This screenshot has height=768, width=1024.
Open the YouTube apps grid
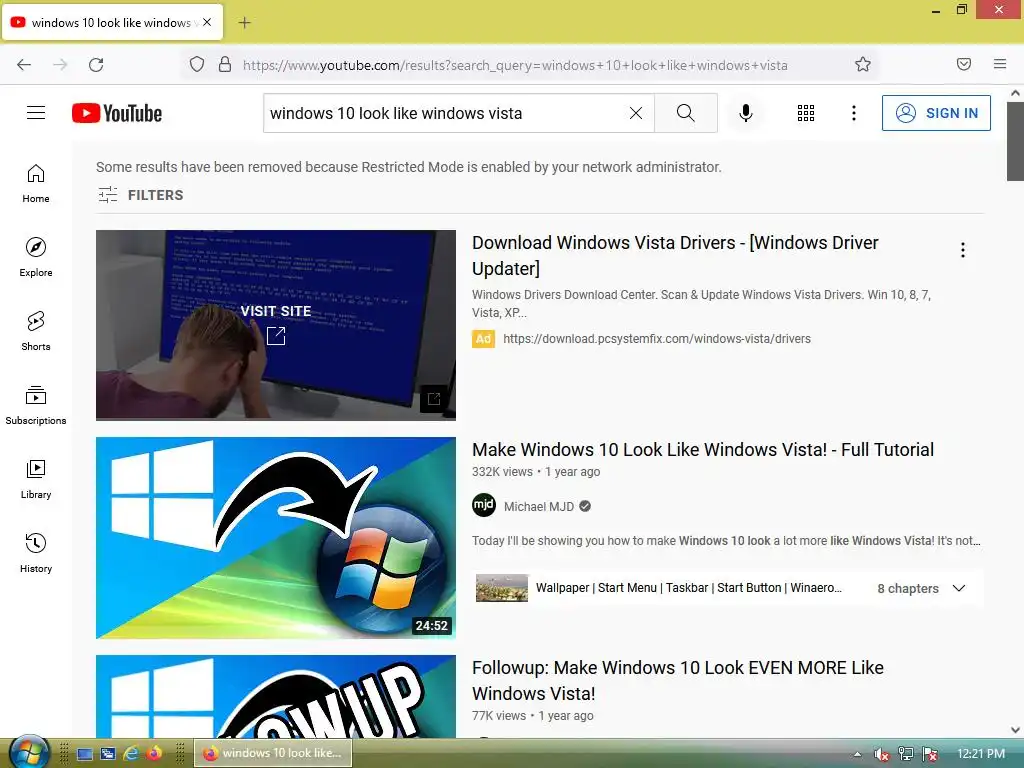806,113
